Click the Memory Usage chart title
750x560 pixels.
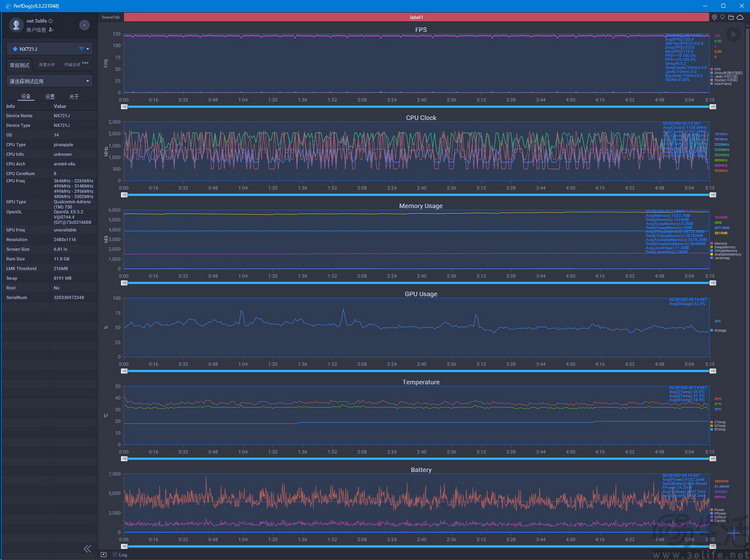tap(421, 206)
